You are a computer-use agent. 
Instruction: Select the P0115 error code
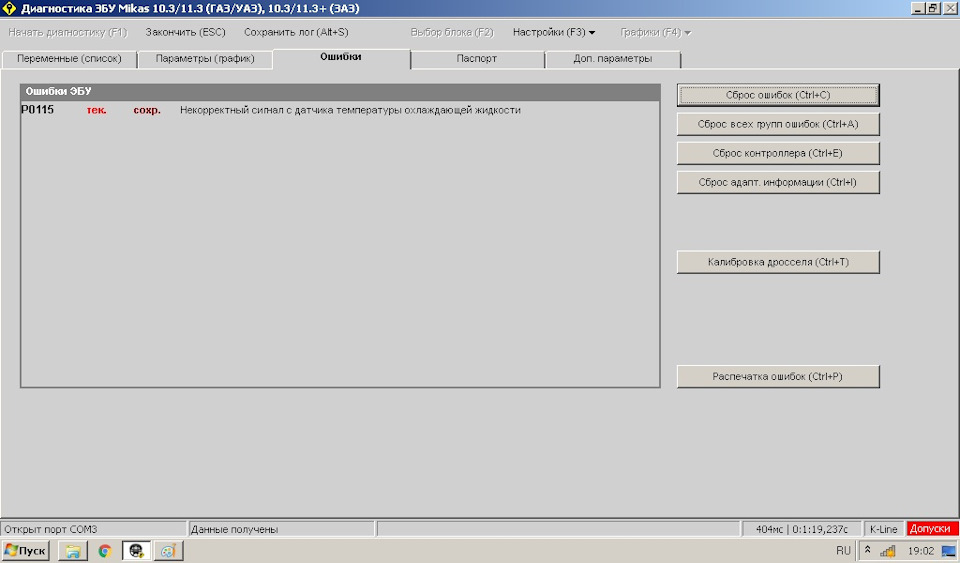click(x=37, y=110)
